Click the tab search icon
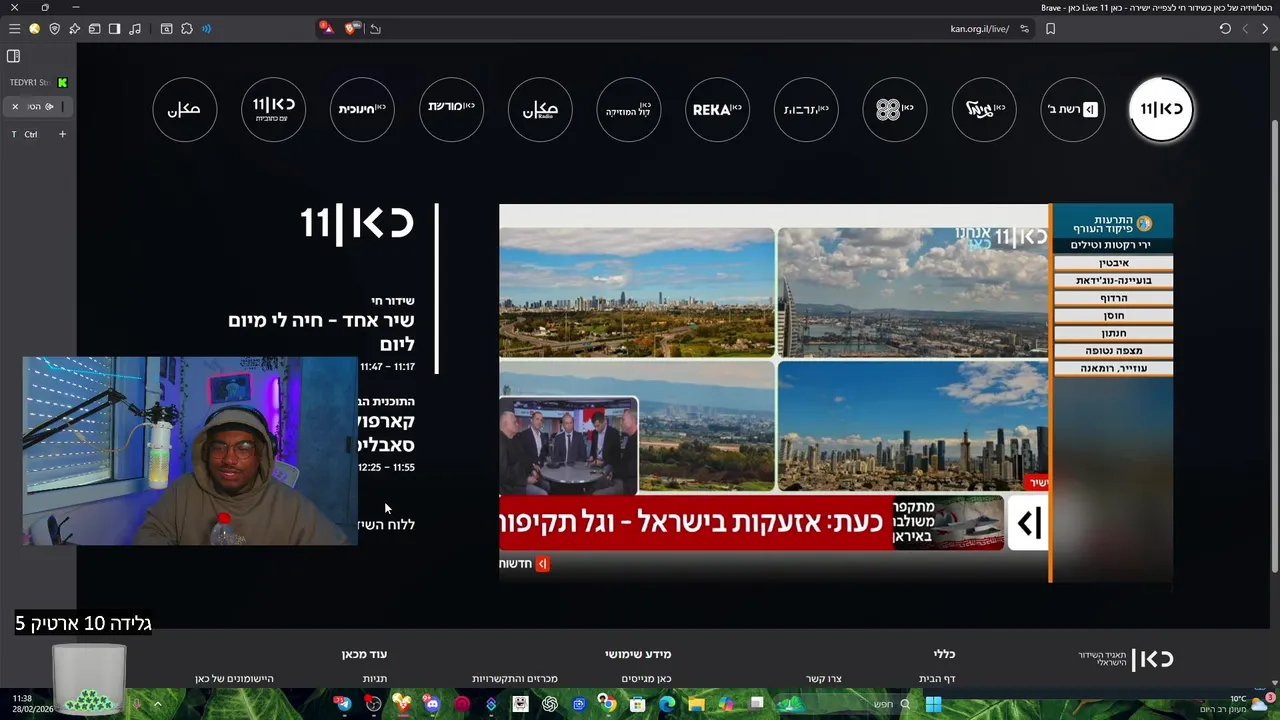Screen dimensions: 1280x720 point(166,29)
